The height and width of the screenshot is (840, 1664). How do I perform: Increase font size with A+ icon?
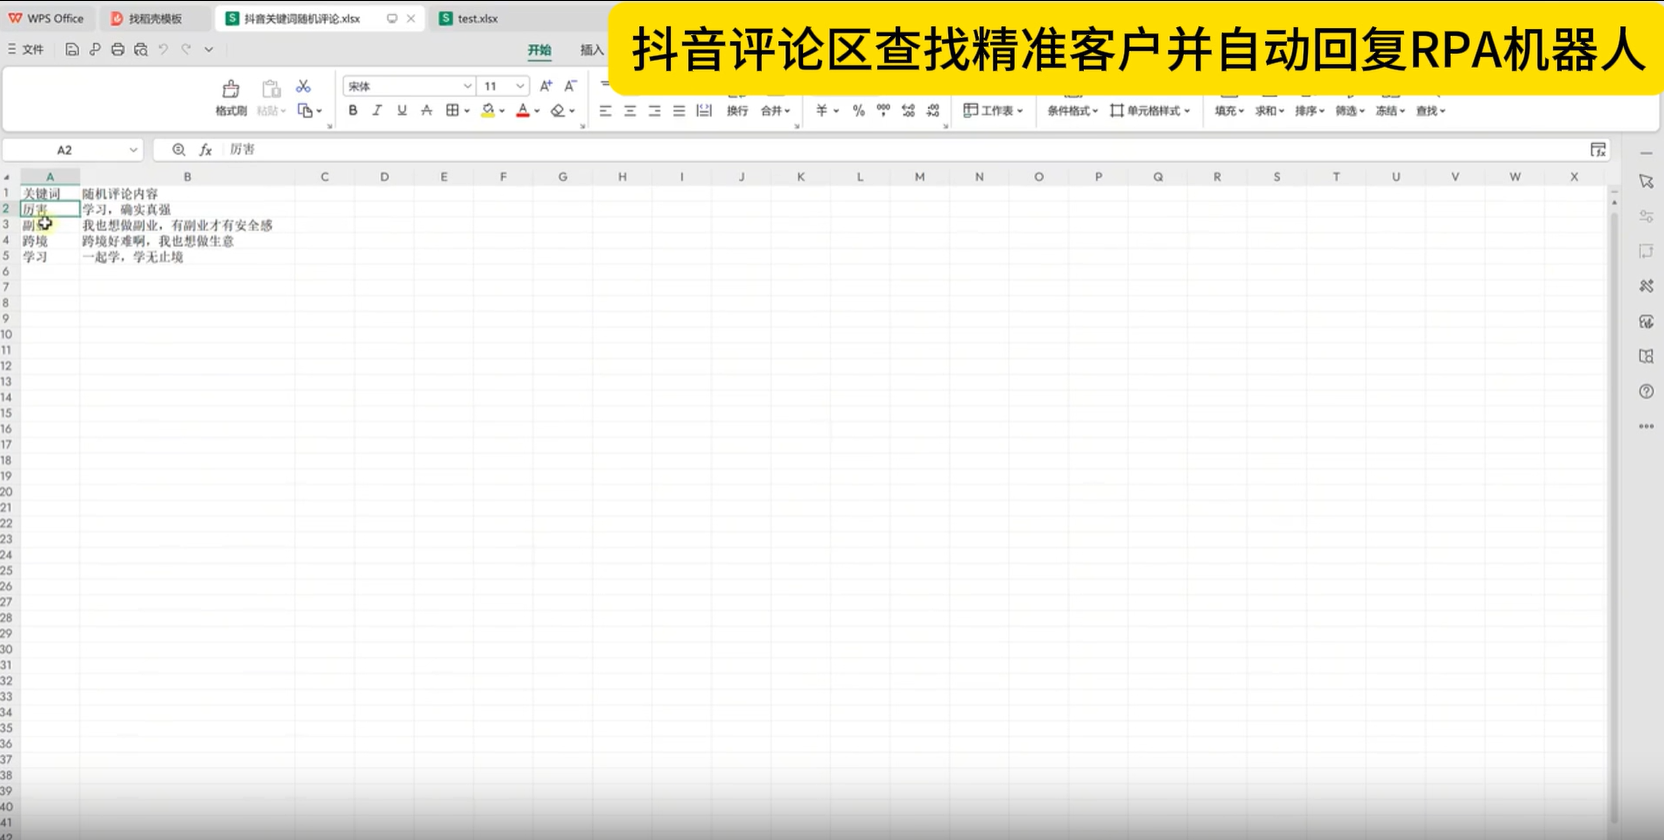pos(546,86)
